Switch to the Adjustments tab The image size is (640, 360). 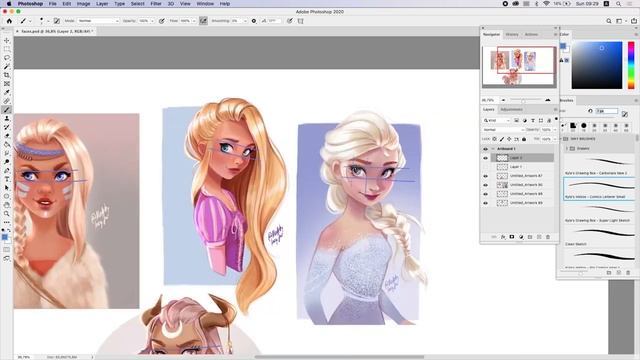click(x=511, y=109)
